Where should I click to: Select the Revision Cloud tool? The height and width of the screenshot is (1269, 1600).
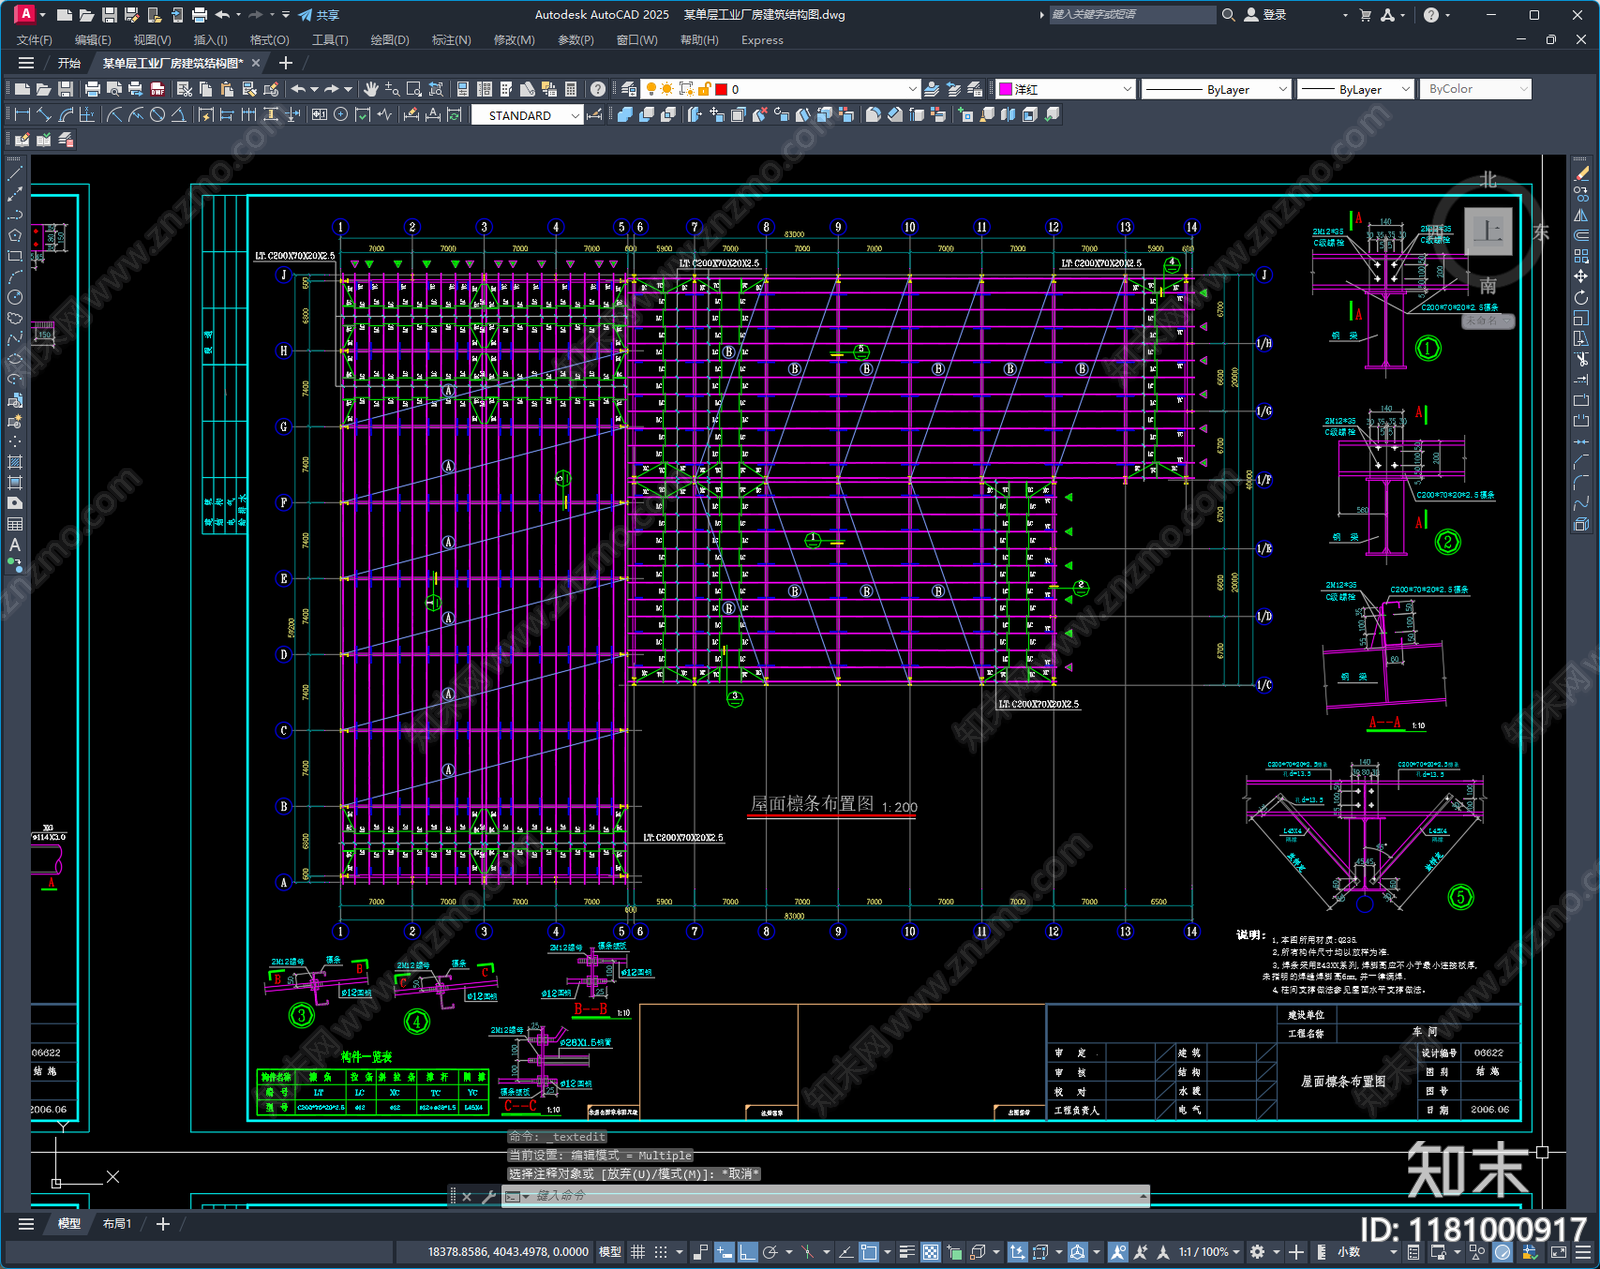tap(15, 318)
